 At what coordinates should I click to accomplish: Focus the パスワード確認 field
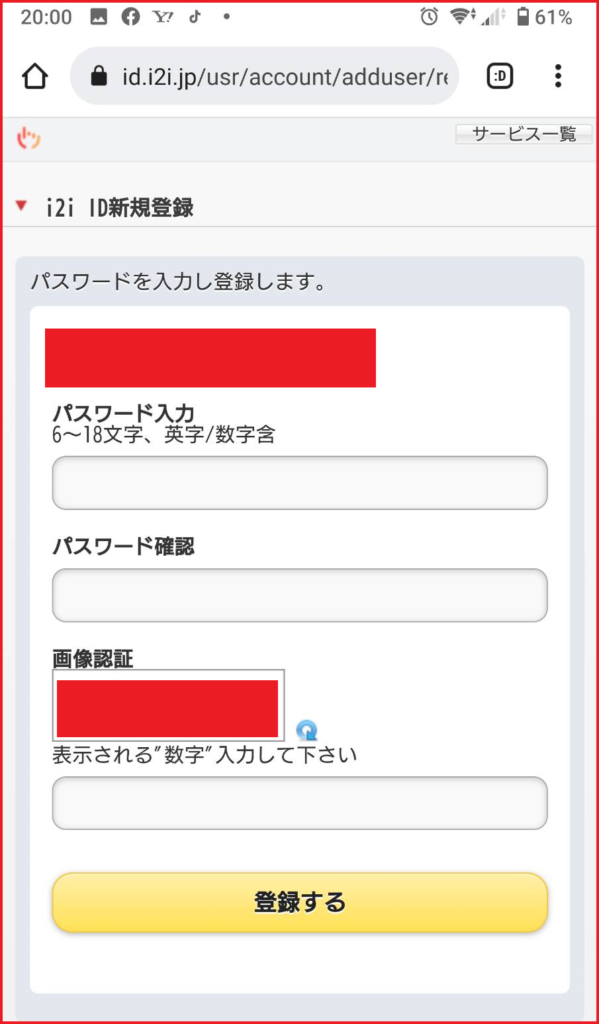300,595
